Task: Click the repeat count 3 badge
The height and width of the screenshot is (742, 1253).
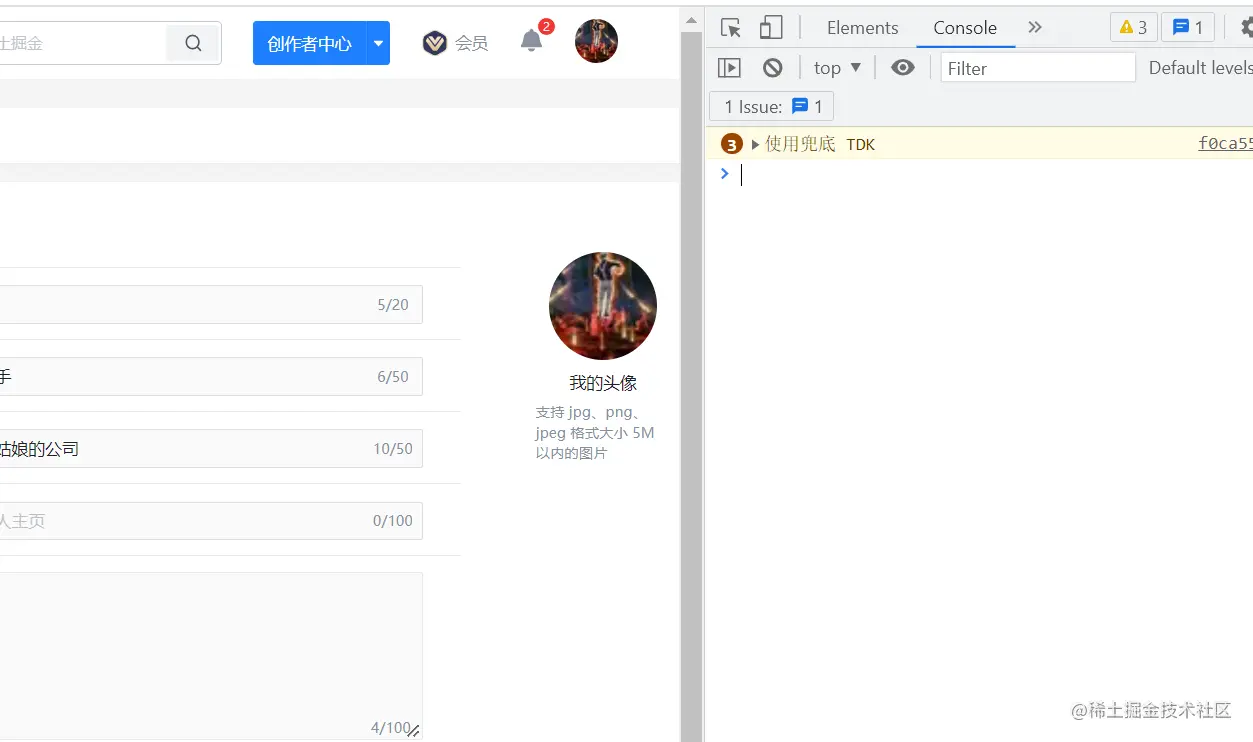Action: (x=732, y=144)
